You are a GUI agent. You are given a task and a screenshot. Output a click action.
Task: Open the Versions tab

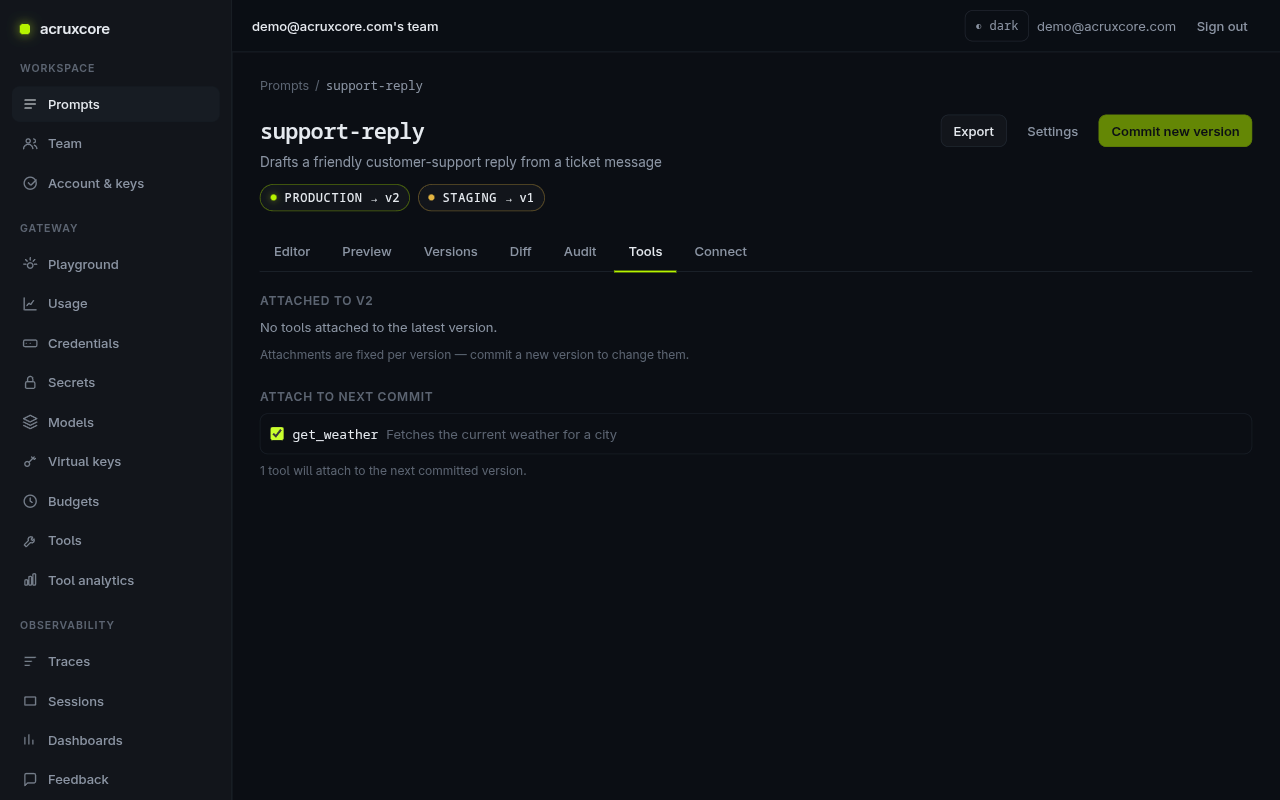451,252
